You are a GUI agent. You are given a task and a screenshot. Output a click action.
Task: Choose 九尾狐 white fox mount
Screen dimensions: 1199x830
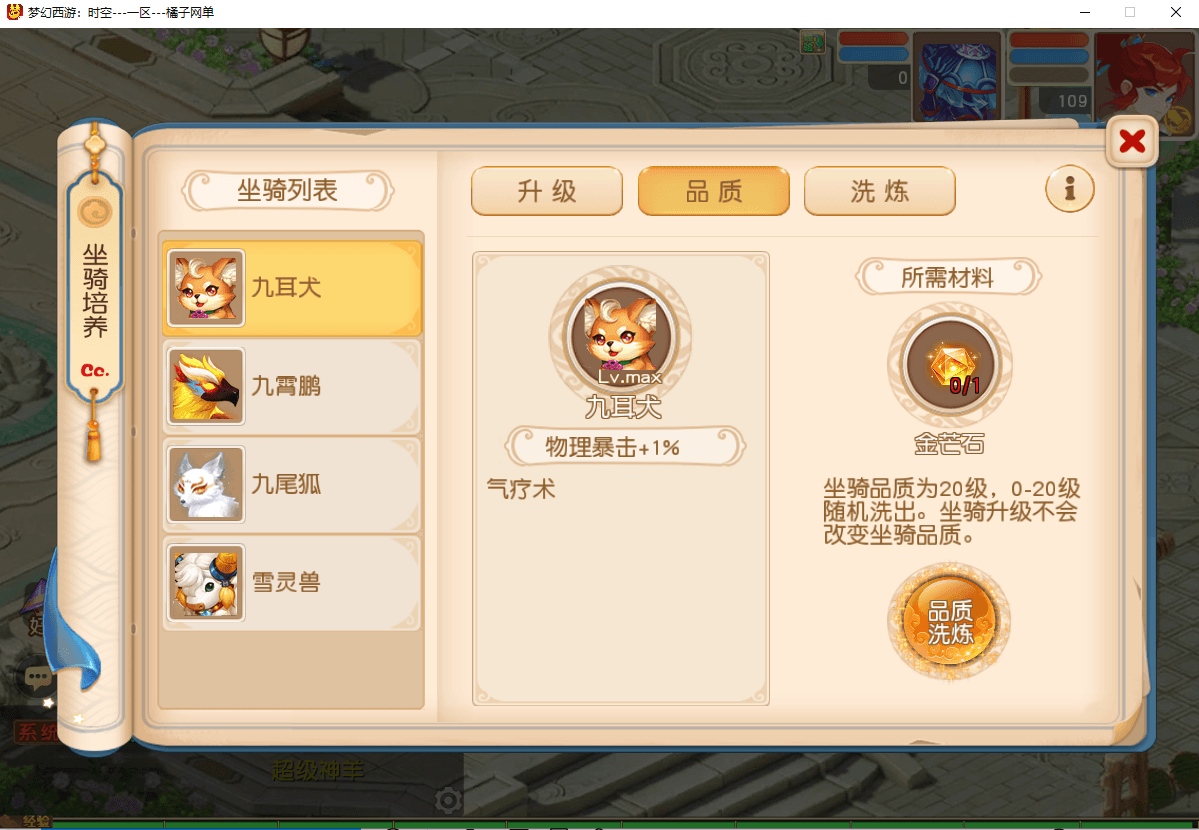(291, 484)
